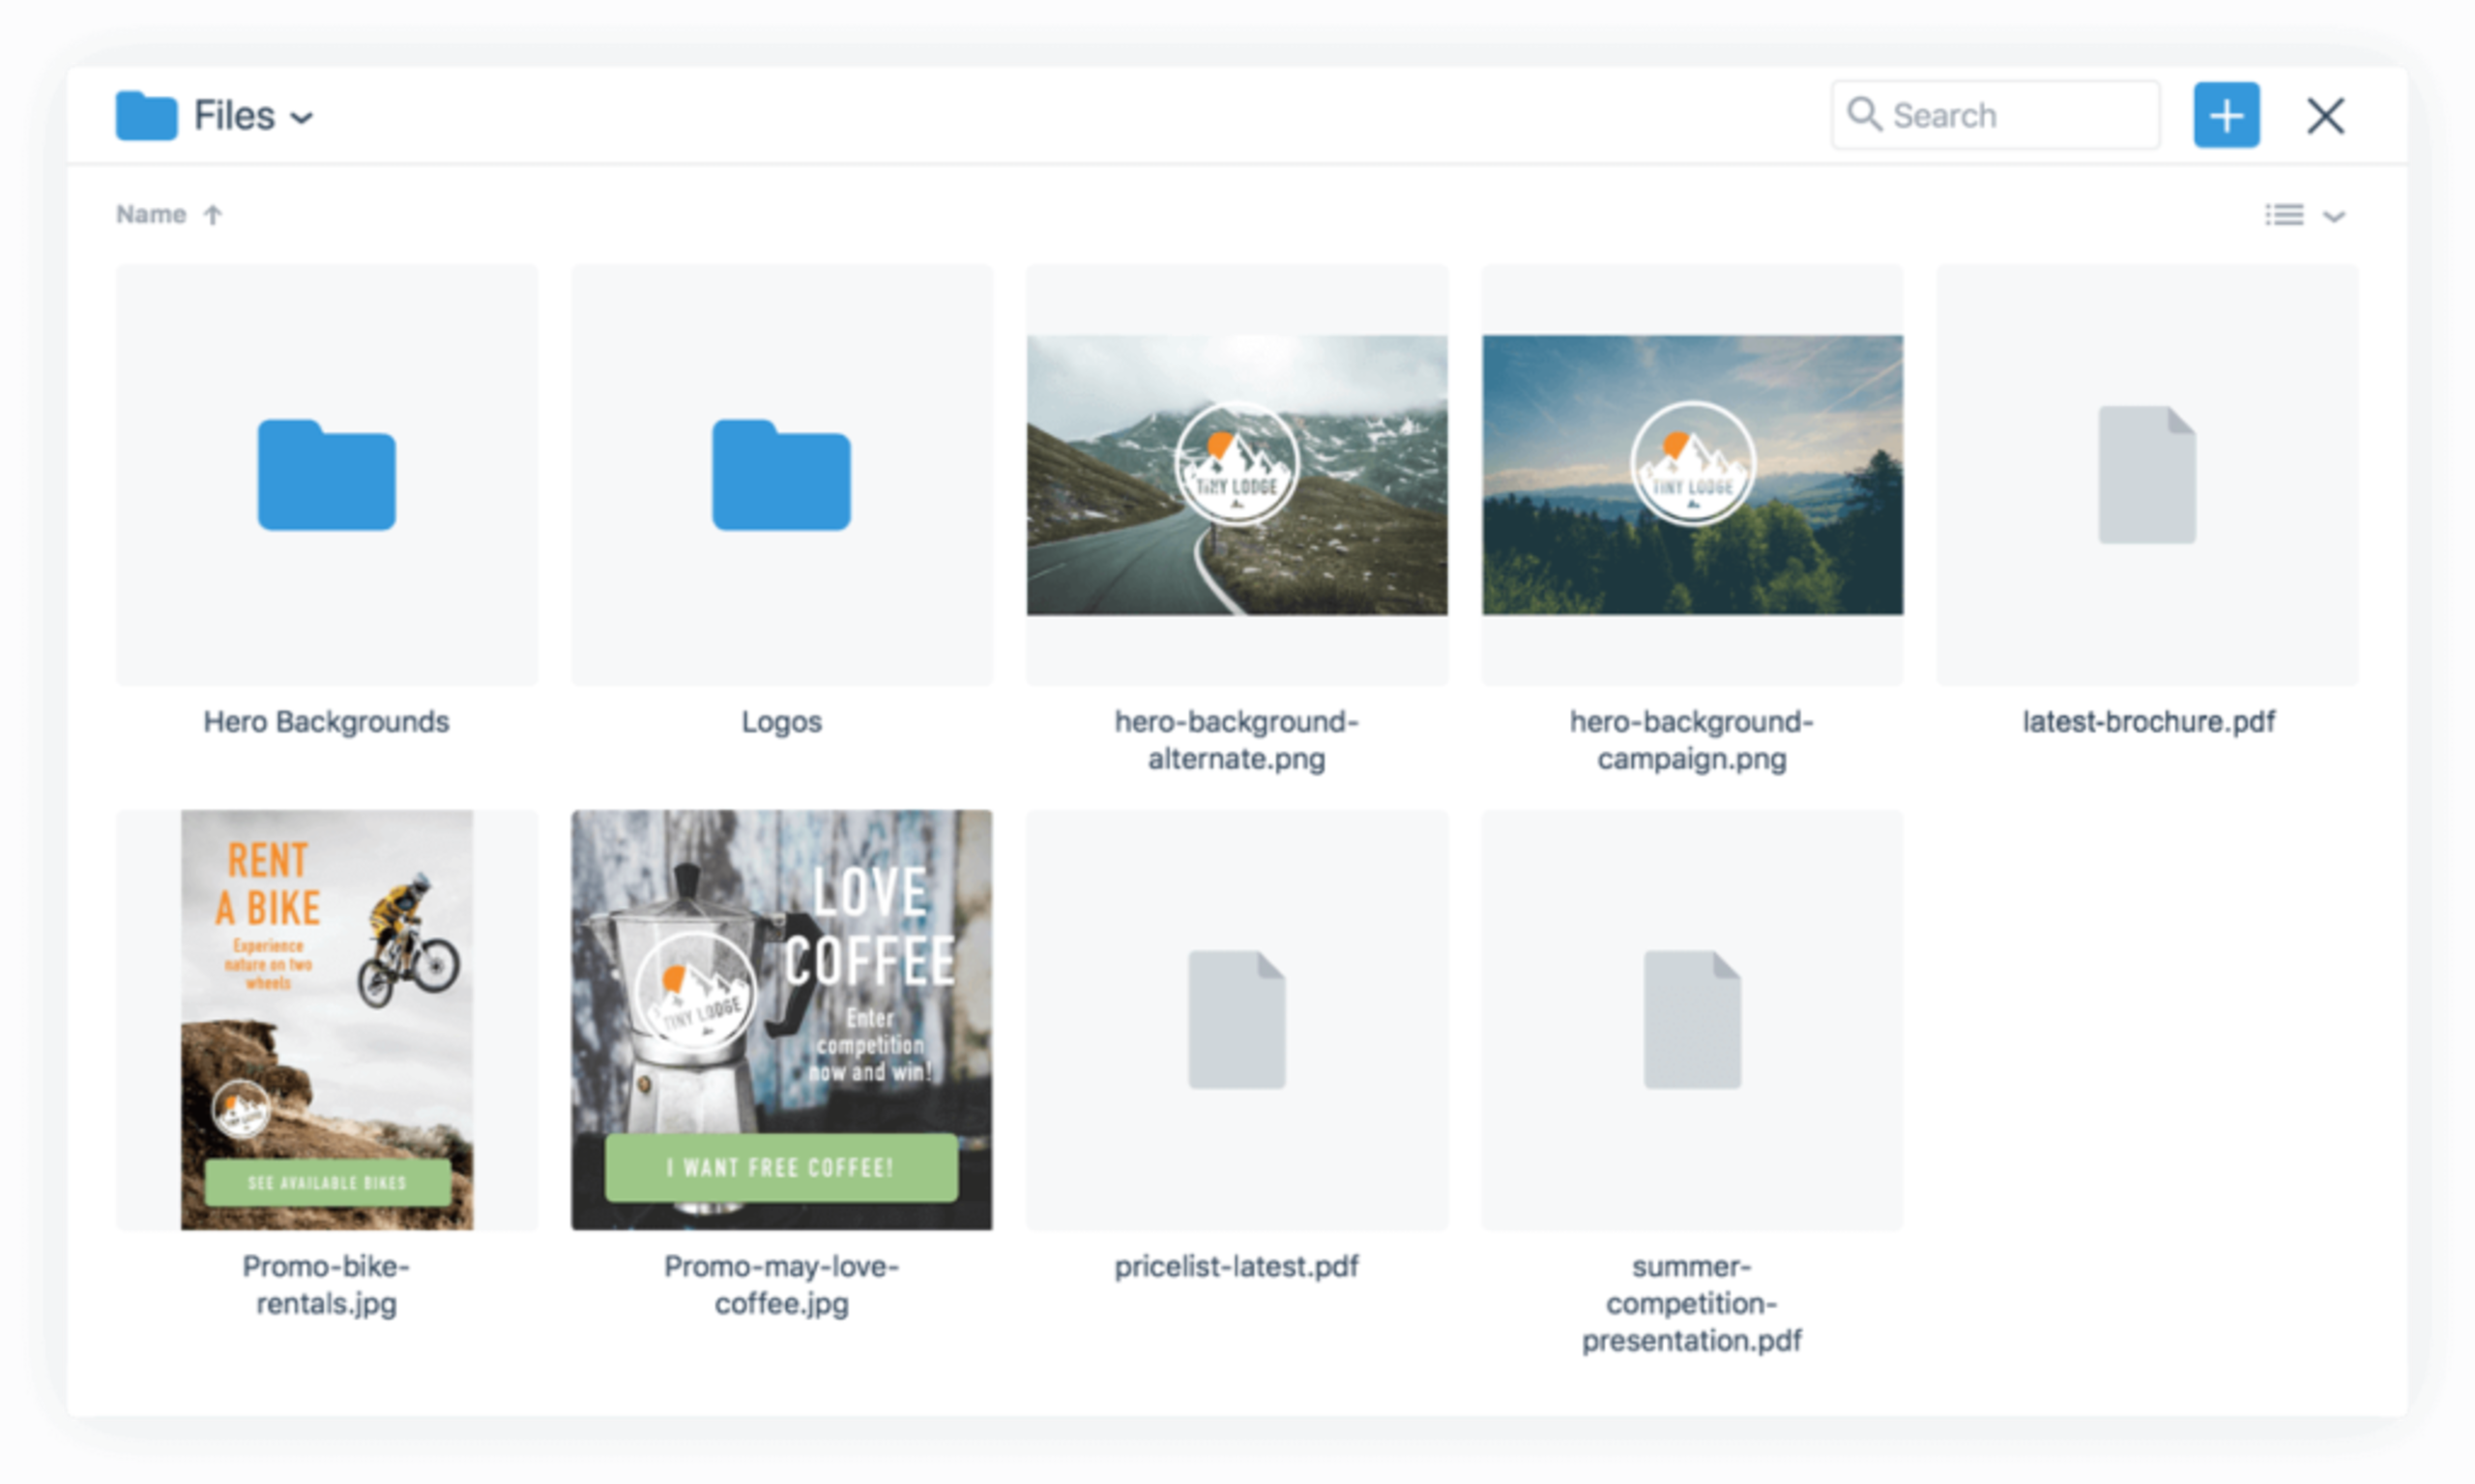Toggle the Name sort direction arrow
Screen dimensions: 2475x1484
pyautogui.click(x=212, y=213)
